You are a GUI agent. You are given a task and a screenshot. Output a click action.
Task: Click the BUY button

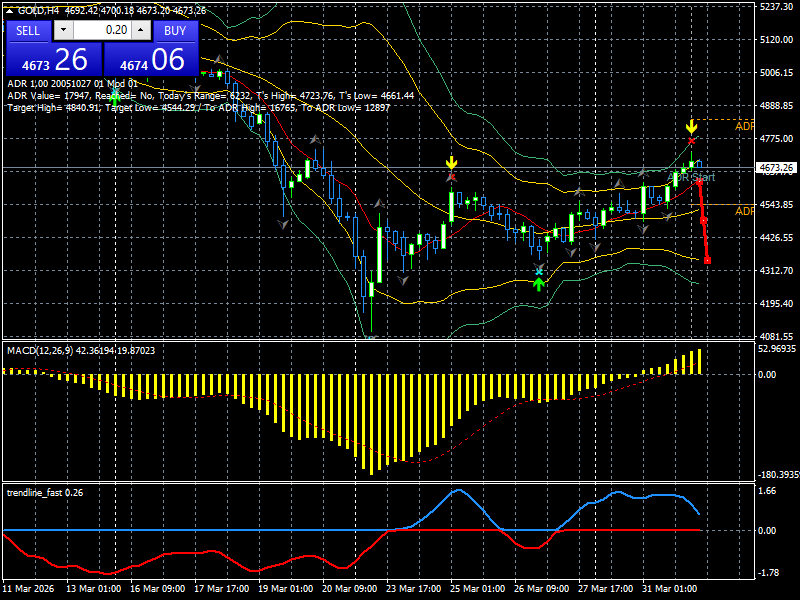175,31
